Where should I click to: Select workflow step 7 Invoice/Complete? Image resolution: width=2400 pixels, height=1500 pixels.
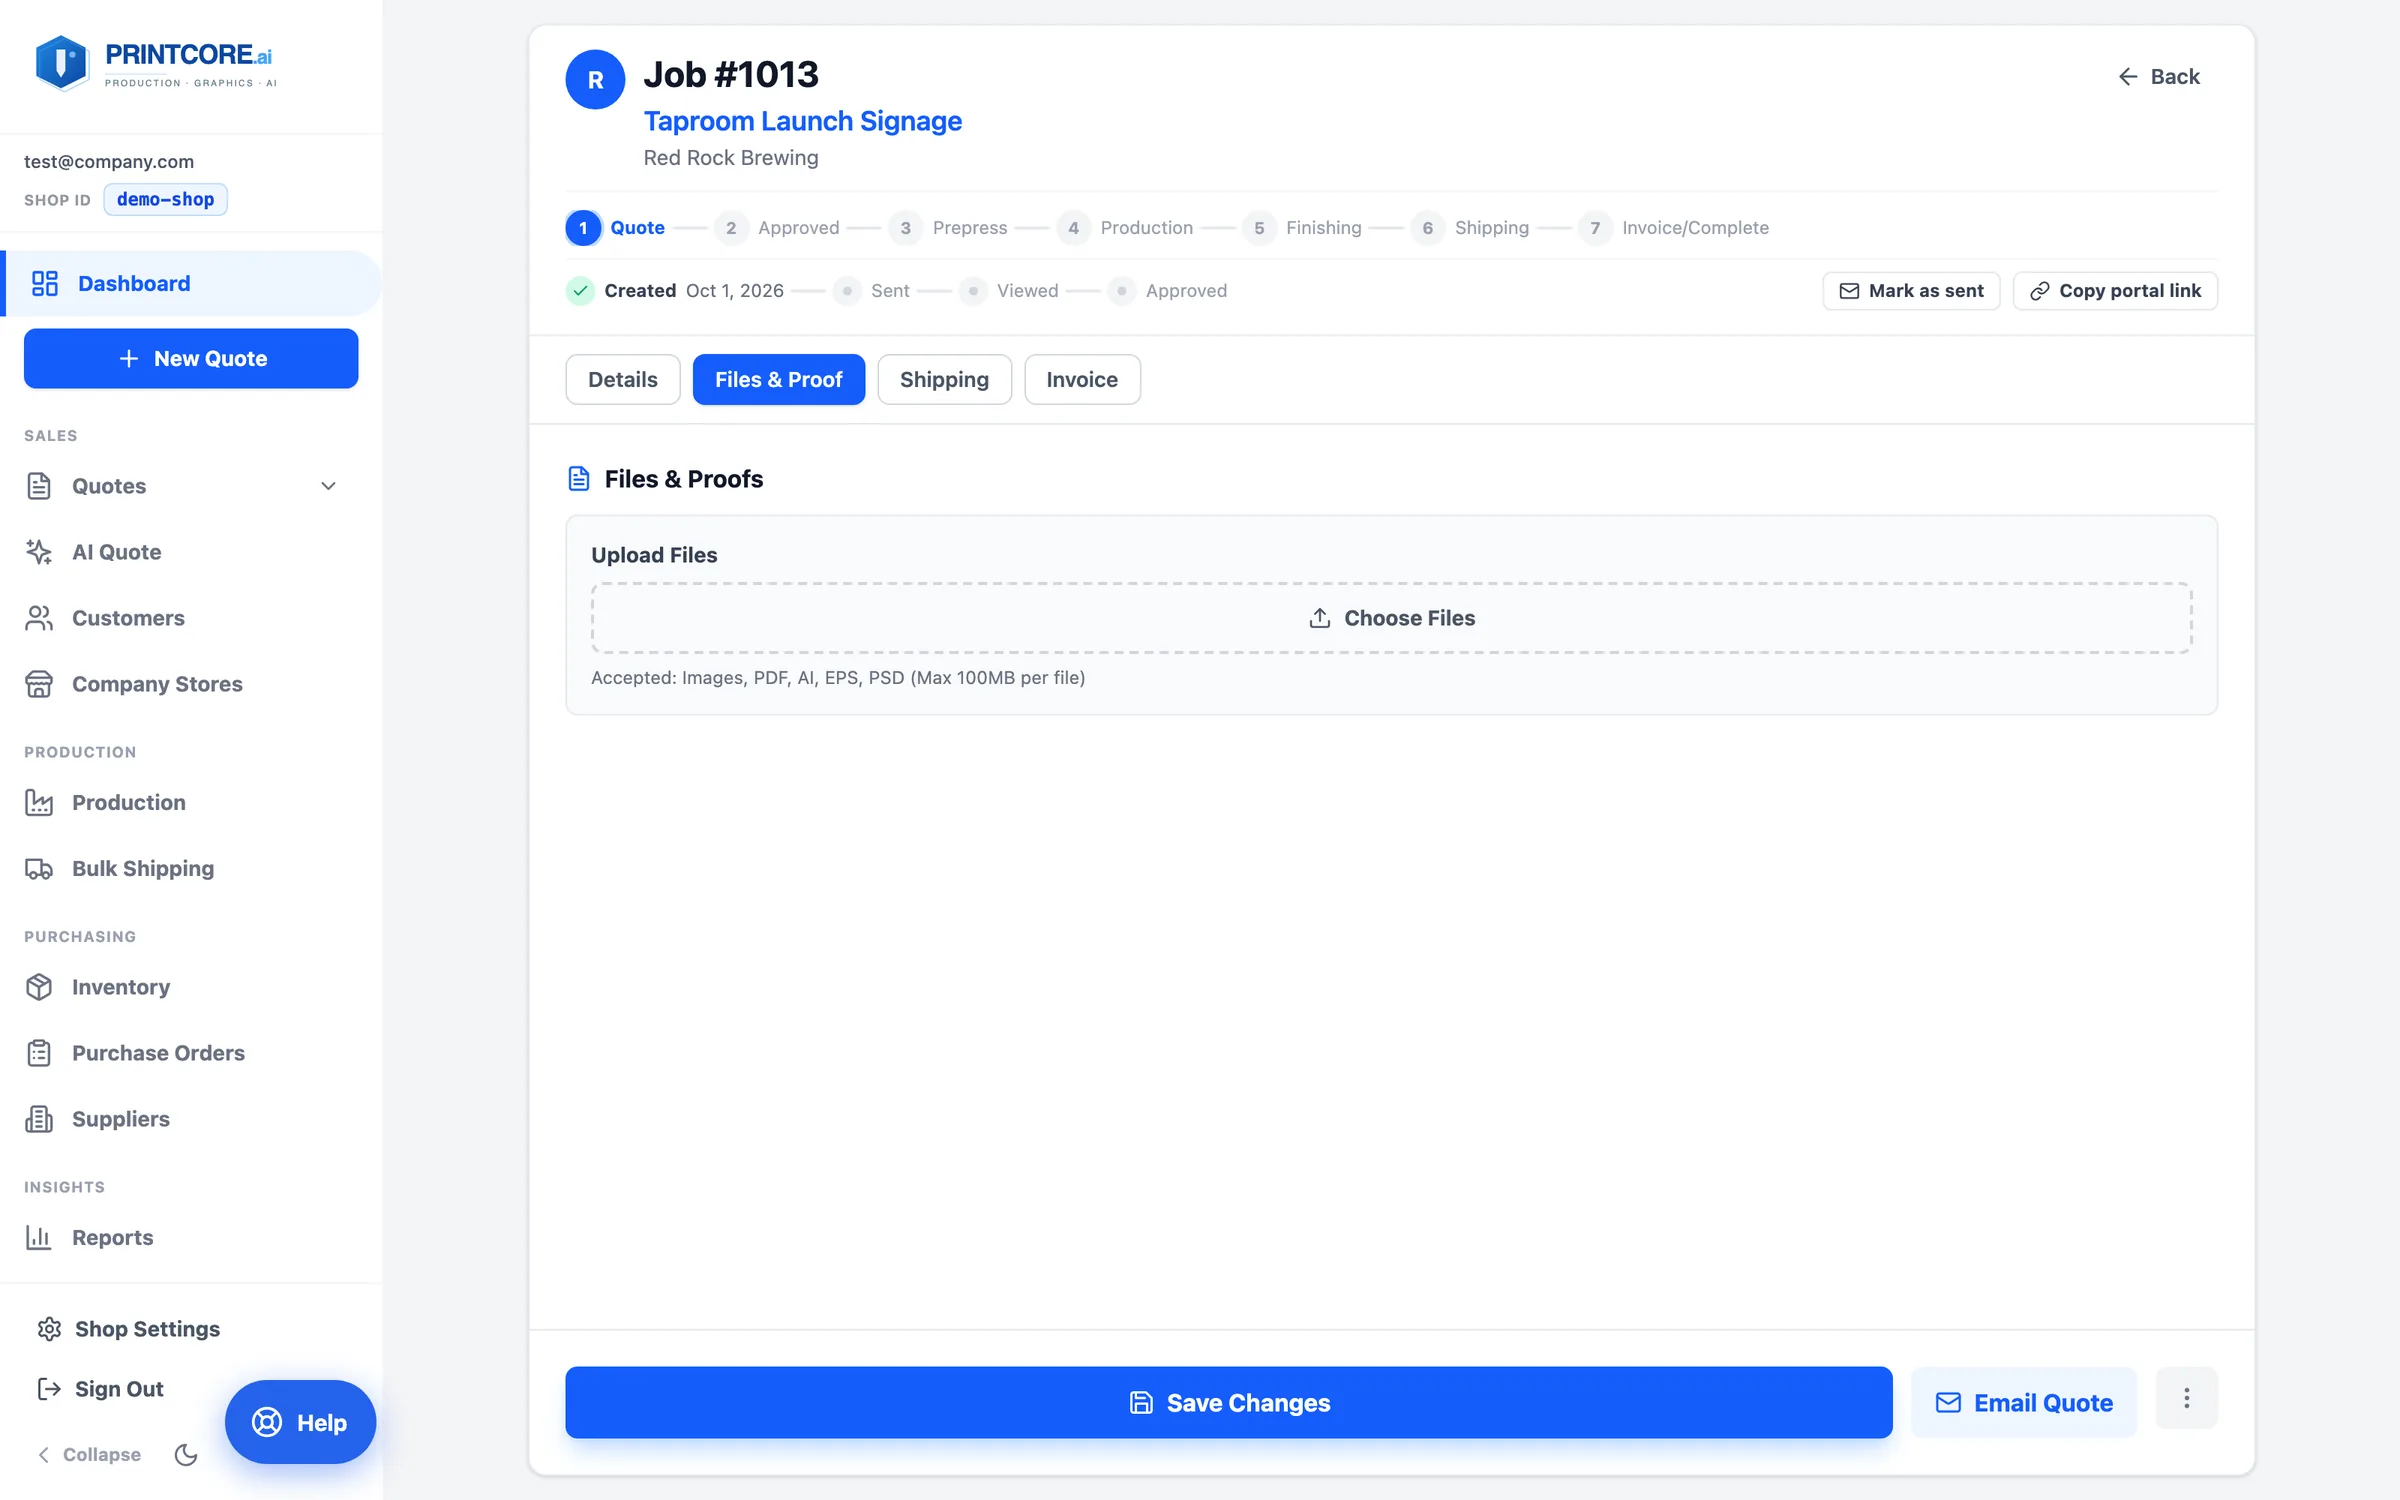1674,228
